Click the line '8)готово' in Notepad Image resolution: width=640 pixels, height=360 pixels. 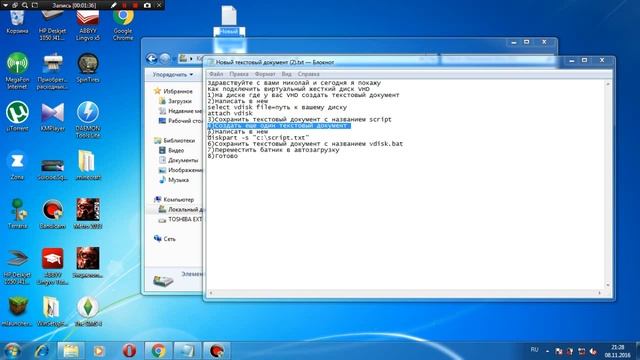click(x=222, y=156)
